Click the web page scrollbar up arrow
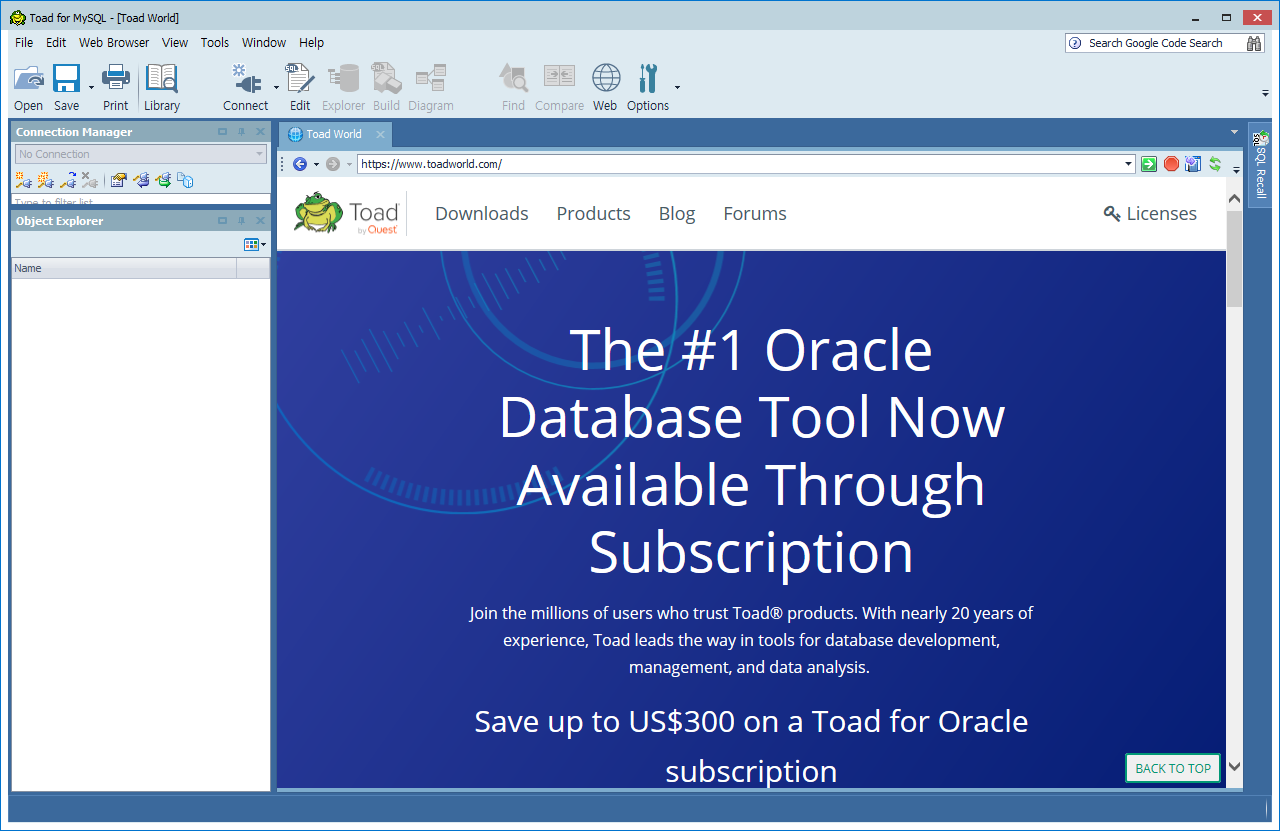Screen dimensions: 1280x831 click(x=1234, y=200)
